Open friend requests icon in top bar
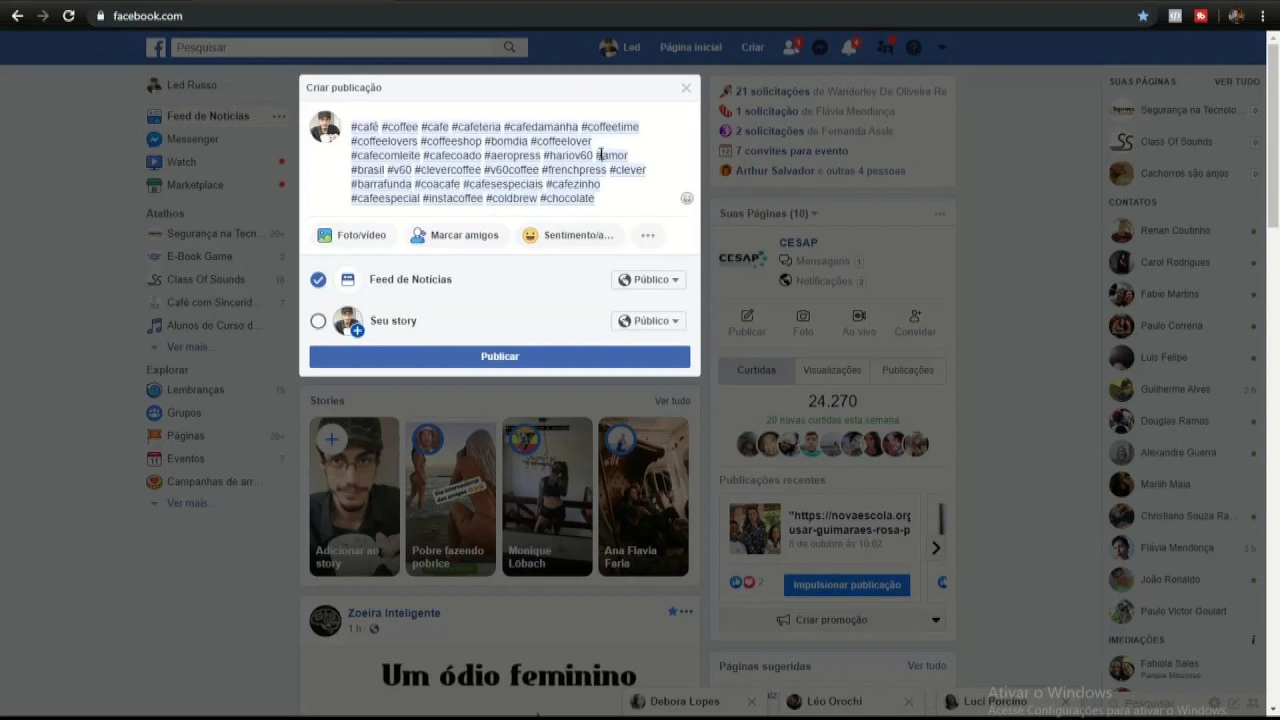Screen dimensions: 1280x720 (791, 47)
